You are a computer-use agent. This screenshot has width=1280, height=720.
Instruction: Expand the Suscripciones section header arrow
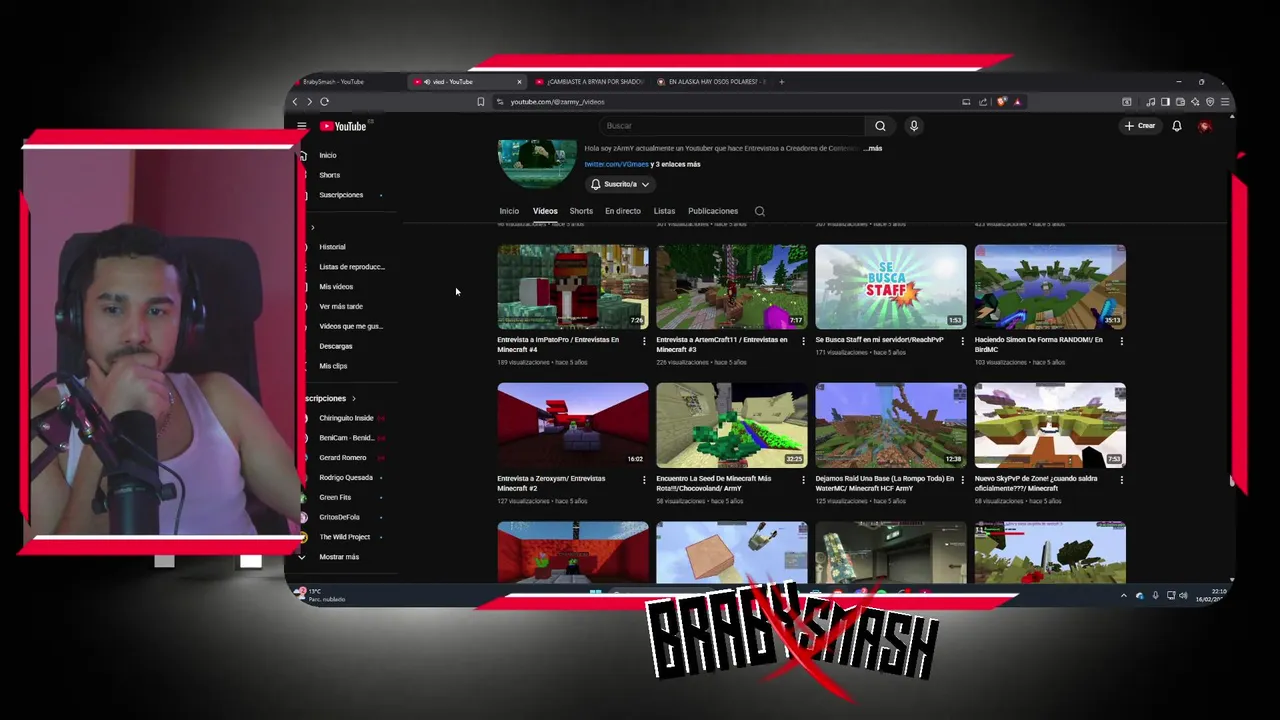[x=353, y=399]
